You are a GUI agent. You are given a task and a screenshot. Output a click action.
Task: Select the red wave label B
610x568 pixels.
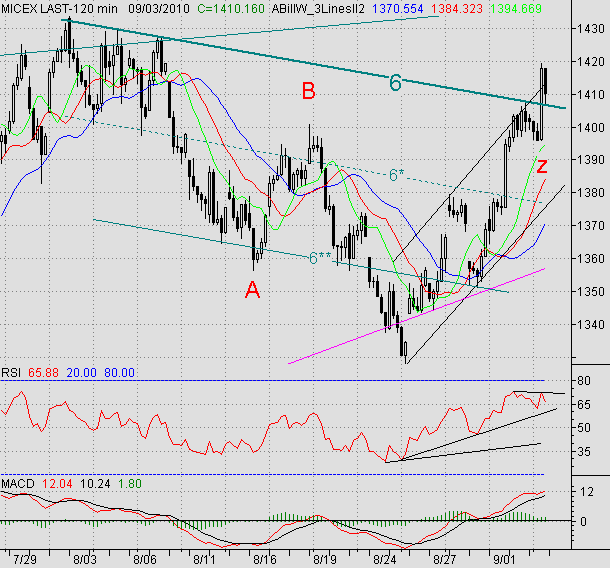pos(309,92)
